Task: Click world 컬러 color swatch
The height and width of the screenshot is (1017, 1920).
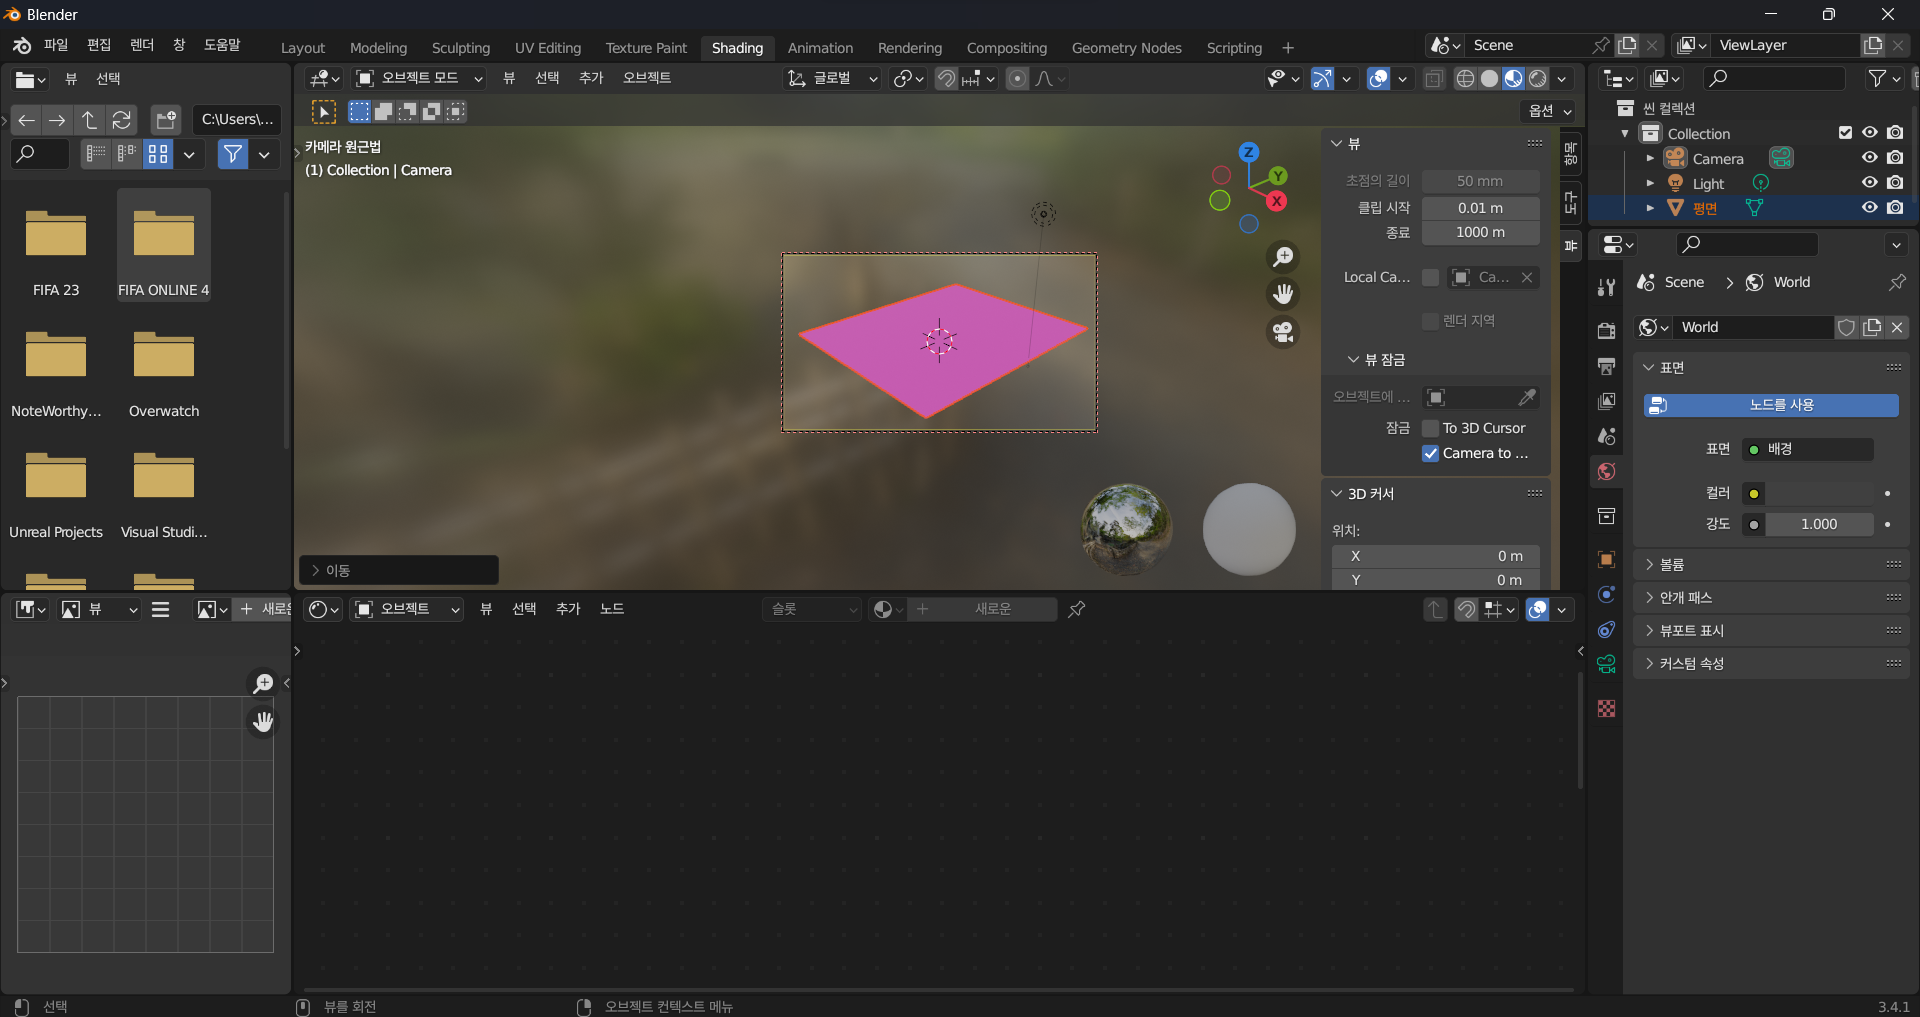Action: [1819, 494]
